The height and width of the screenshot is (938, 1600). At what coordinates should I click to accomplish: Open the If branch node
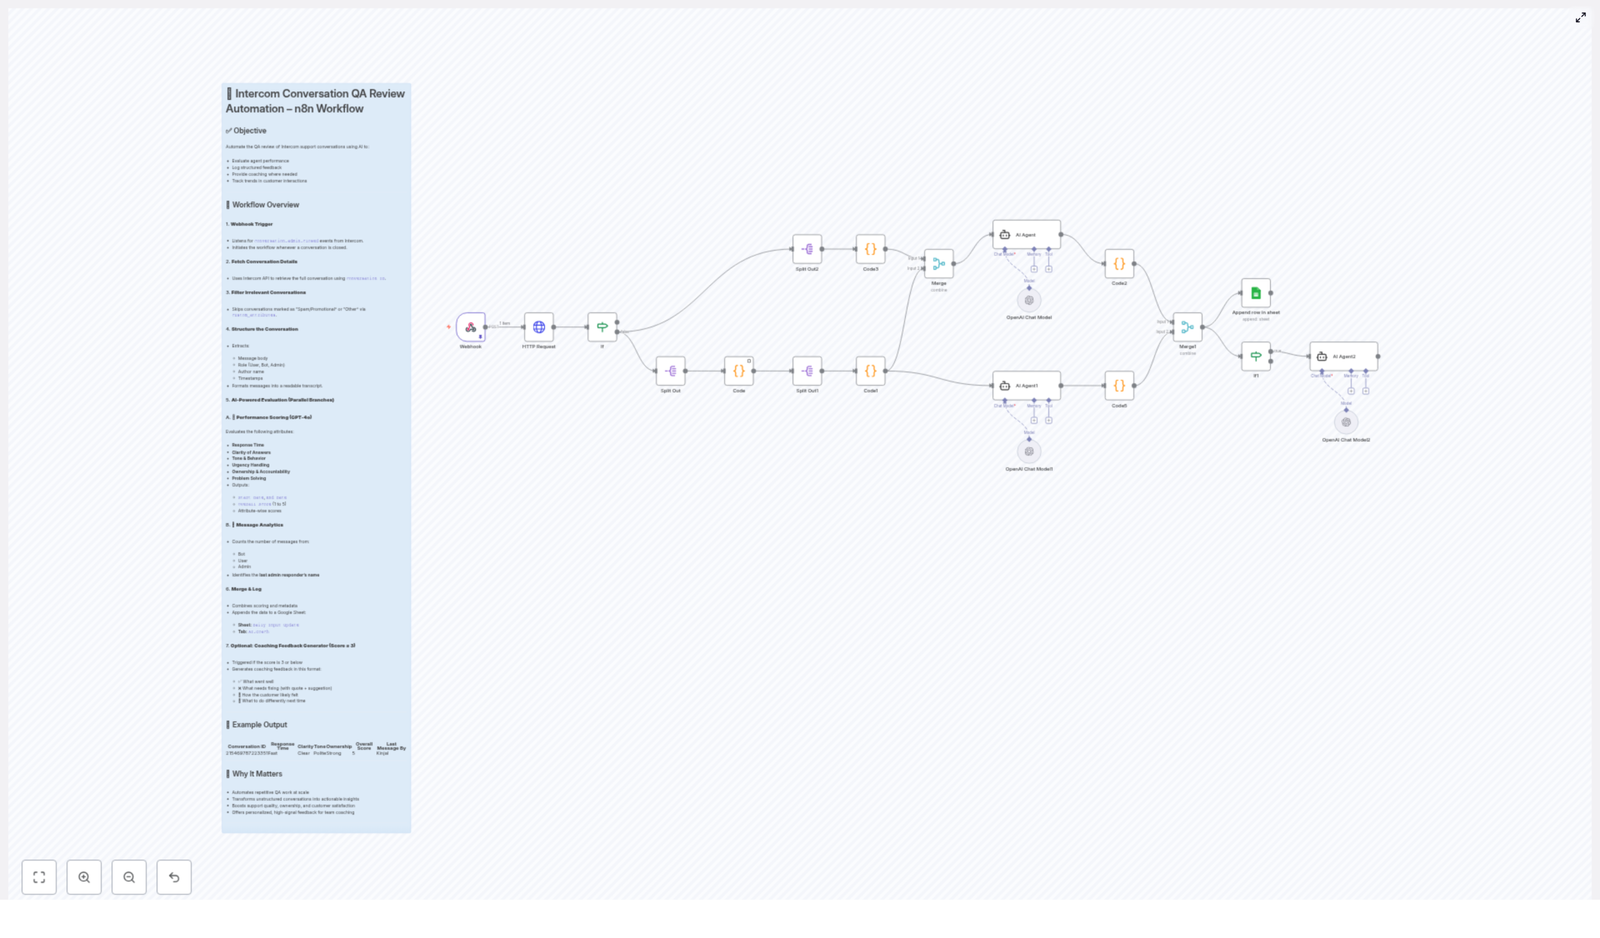coord(602,327)
